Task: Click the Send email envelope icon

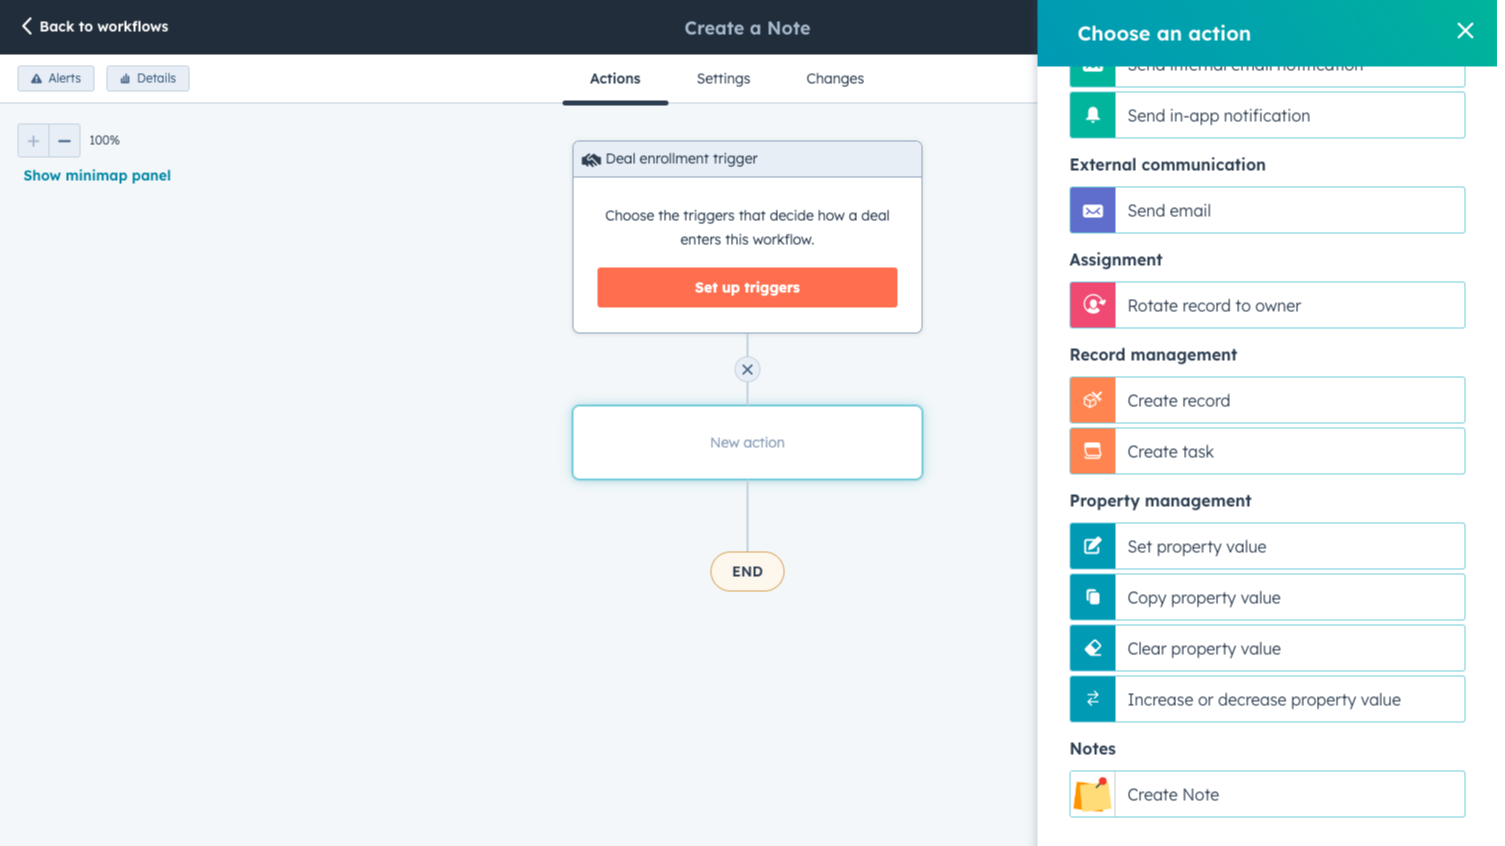Action: click(x=1092, y=210)
